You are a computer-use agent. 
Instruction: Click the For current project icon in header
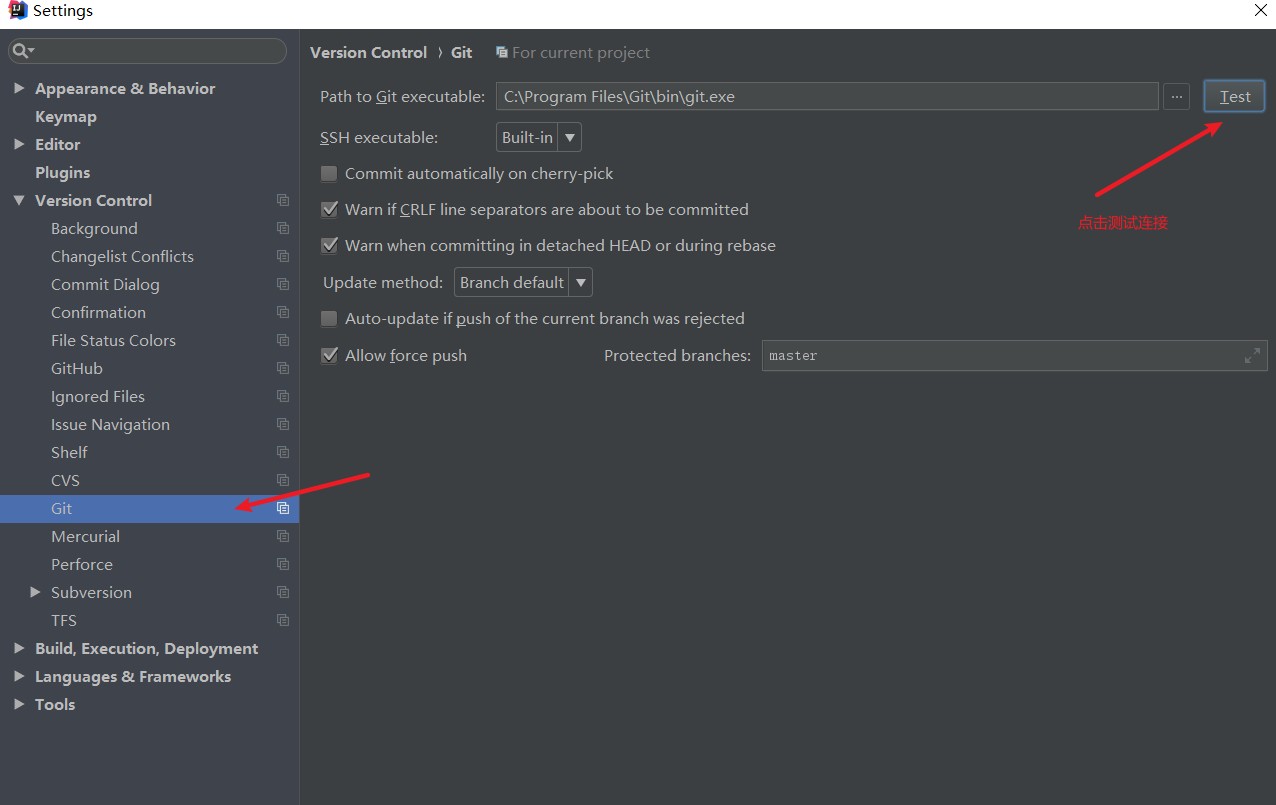tap(502, 52)
